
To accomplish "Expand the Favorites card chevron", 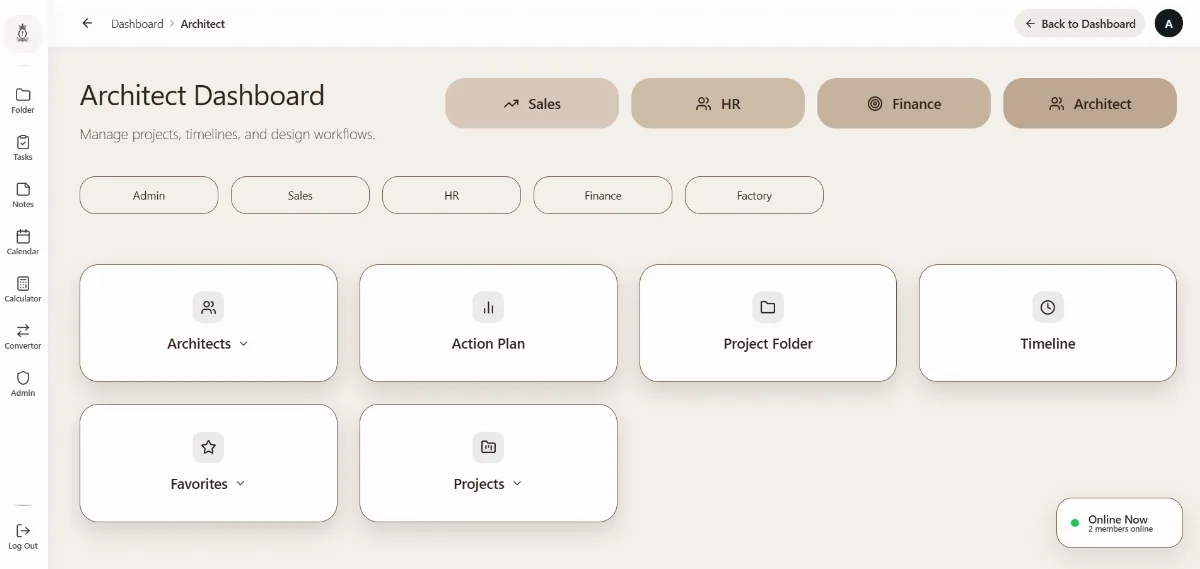I will coord(240,484).
